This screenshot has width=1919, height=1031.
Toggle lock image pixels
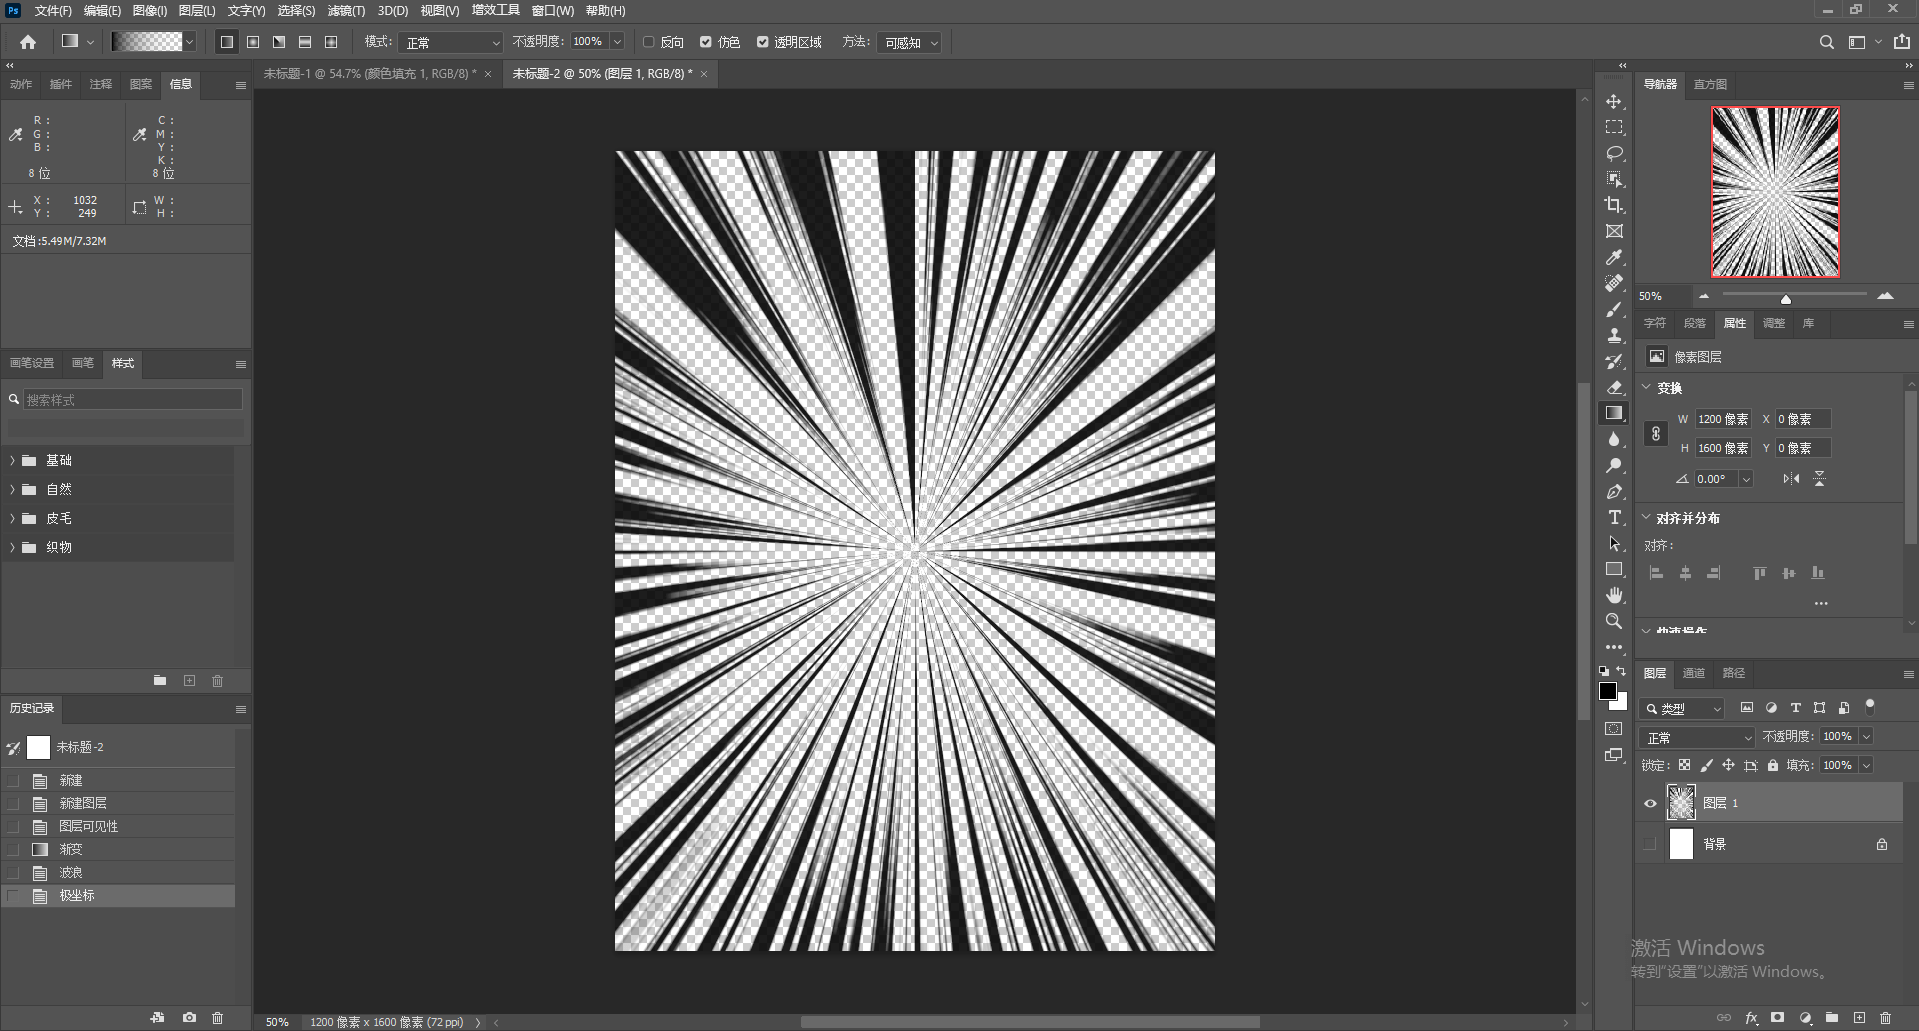coord(1706,765)
